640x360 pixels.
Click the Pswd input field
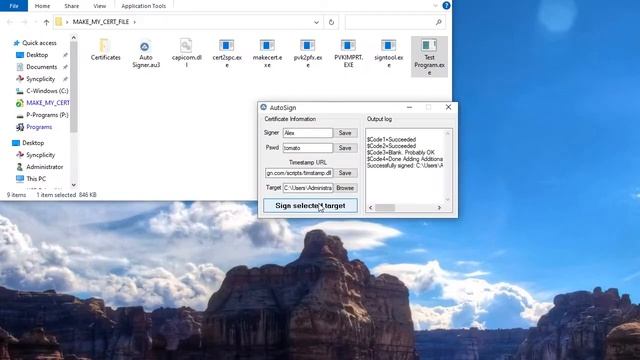(x=308, y=148)
